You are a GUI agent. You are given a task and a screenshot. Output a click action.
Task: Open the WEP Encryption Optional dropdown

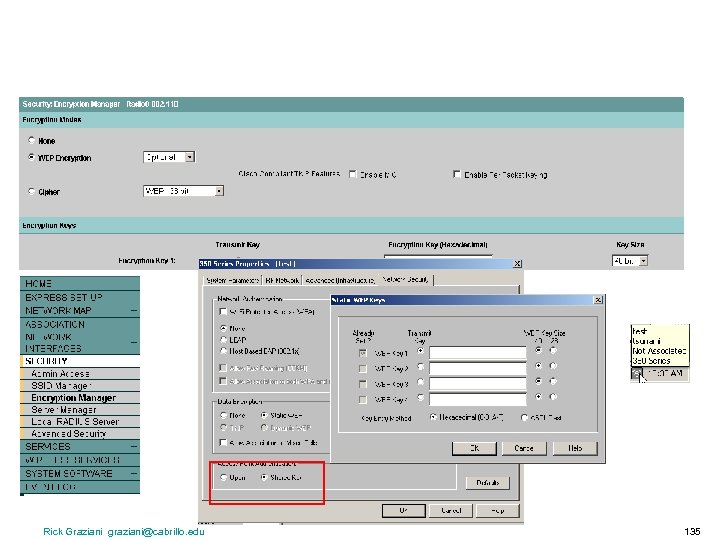click(169, 157)
